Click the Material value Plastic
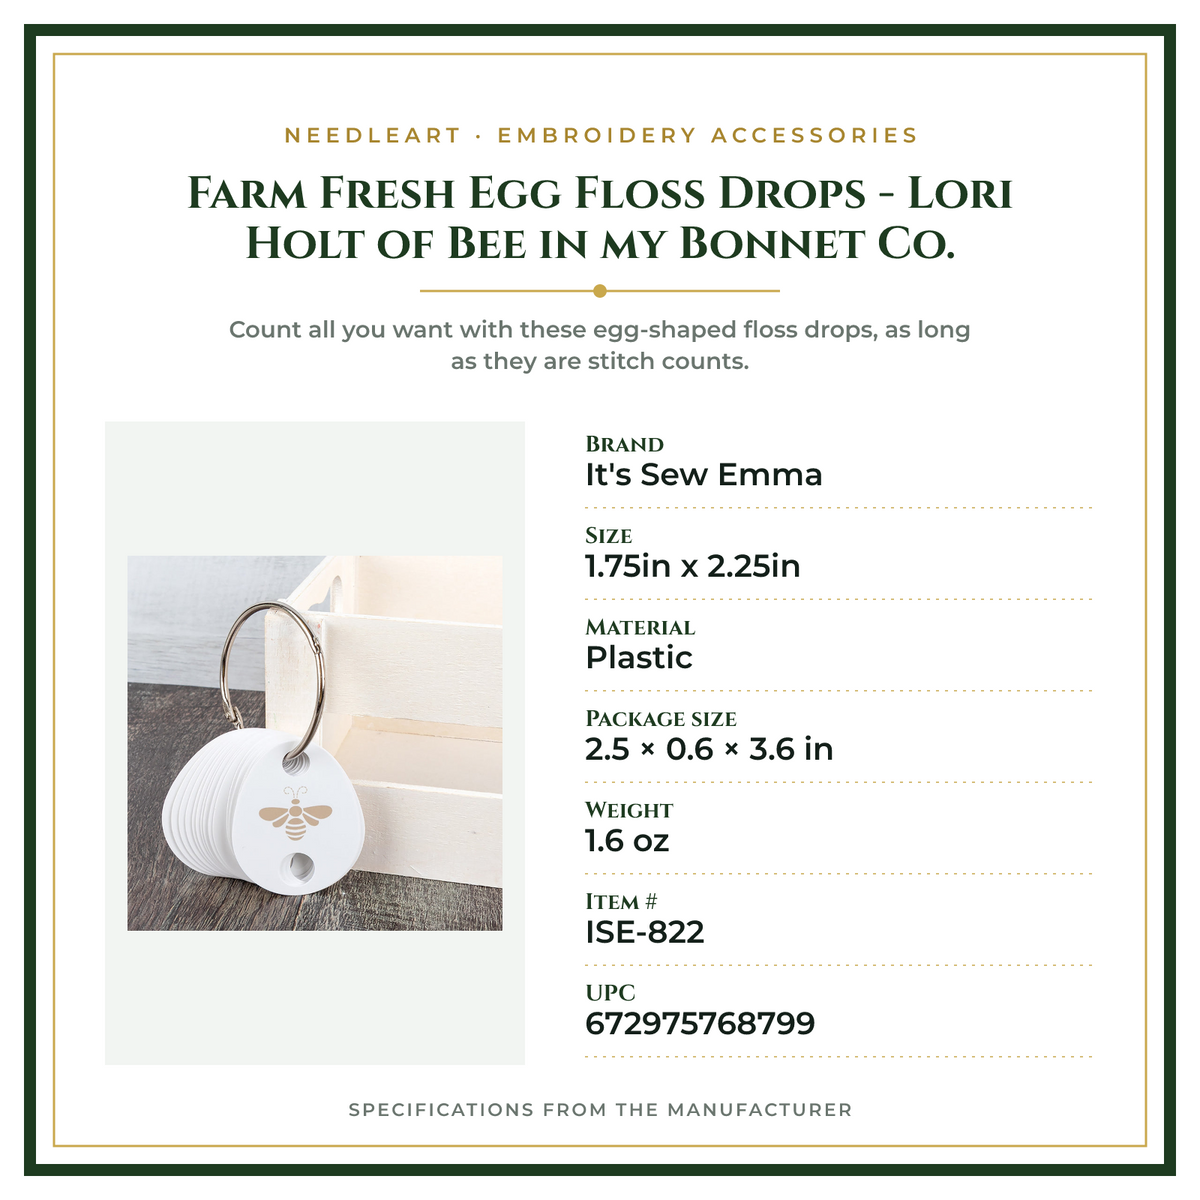The height and width of the screenshot is (1200, 1200). [x=639, y=658]
